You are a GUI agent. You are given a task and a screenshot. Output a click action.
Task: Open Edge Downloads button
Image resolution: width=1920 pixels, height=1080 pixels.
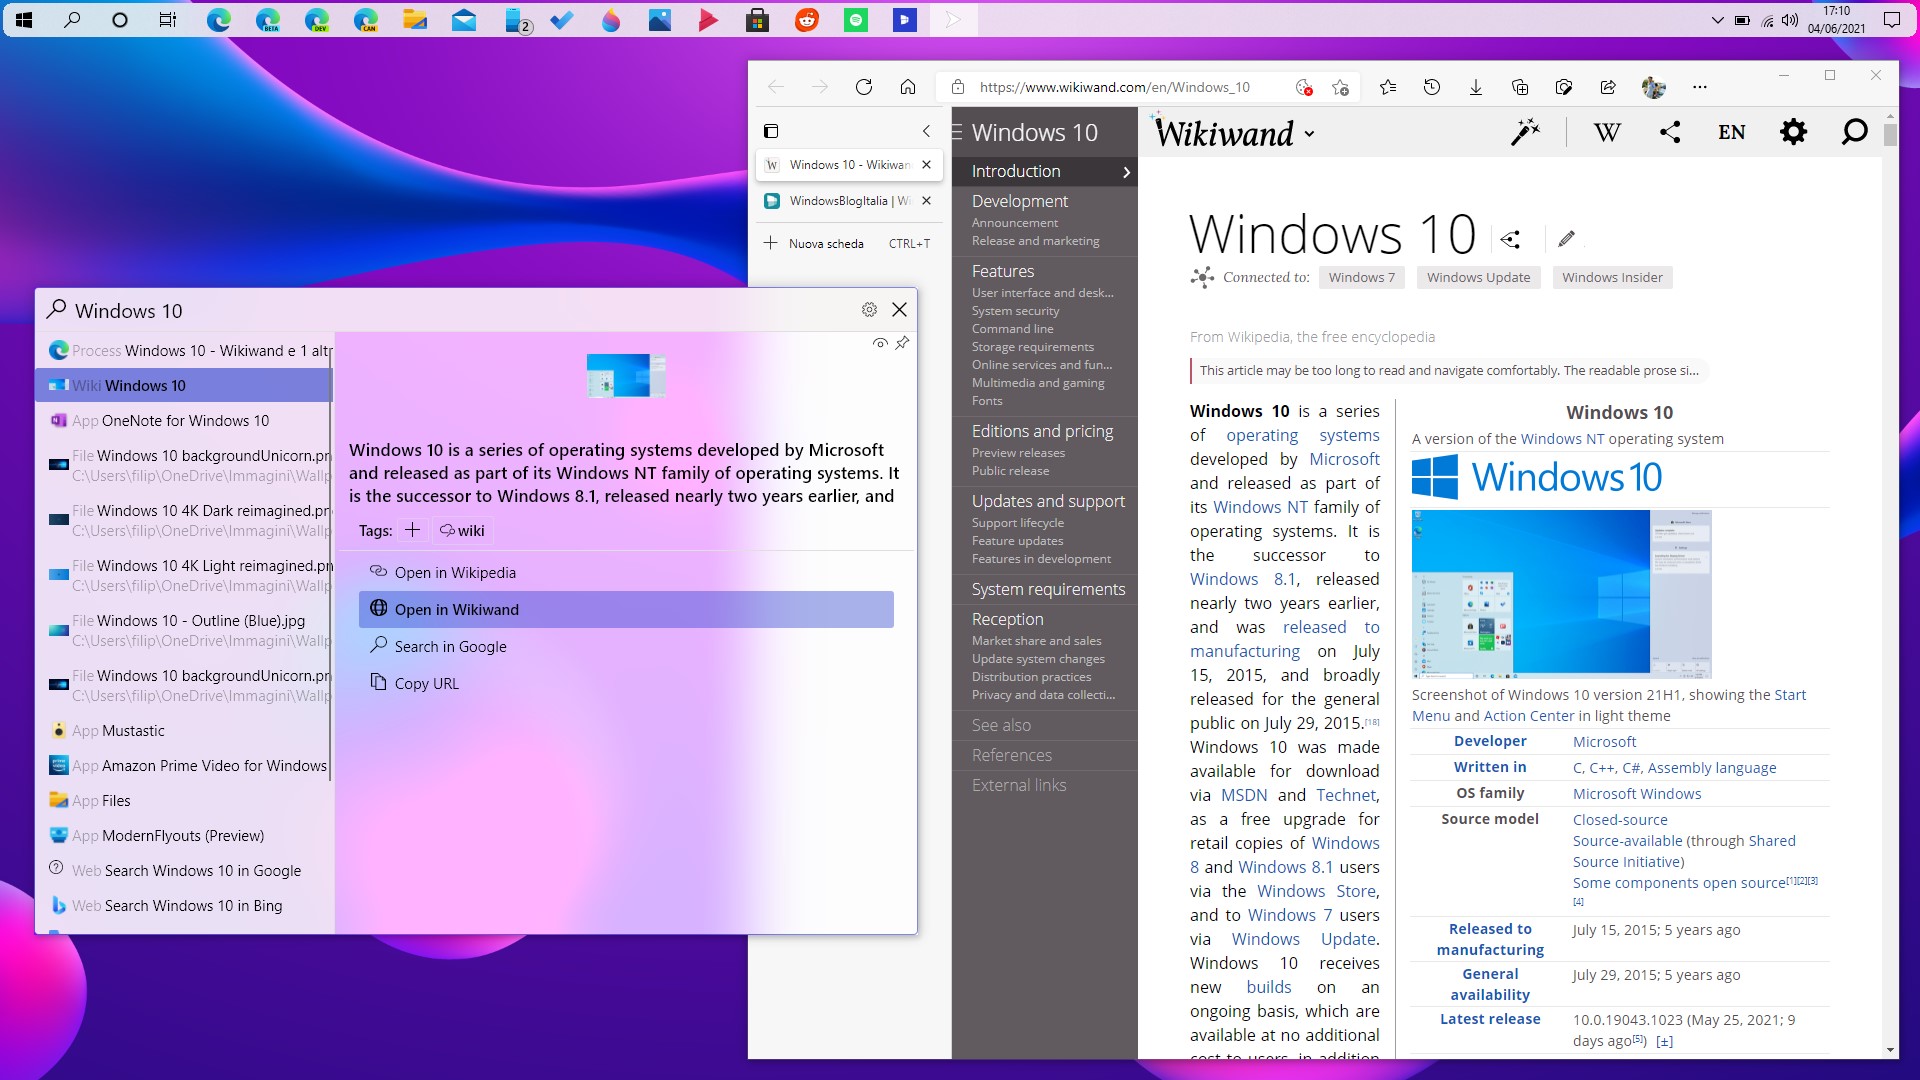click(x=1476, y=87)
